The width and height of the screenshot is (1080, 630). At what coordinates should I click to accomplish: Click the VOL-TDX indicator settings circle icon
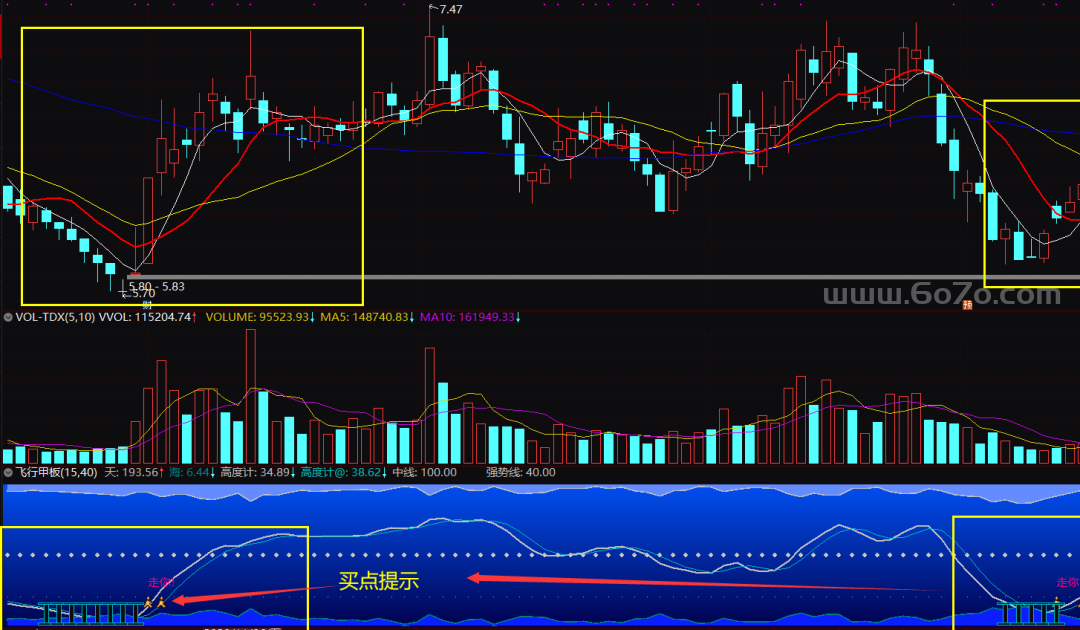8,317
